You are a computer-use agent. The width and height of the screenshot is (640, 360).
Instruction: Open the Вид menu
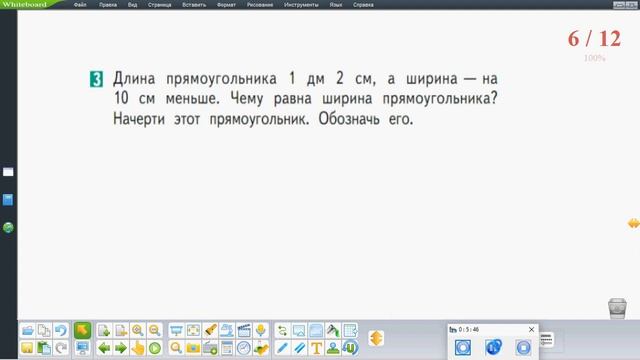(132, 5)
